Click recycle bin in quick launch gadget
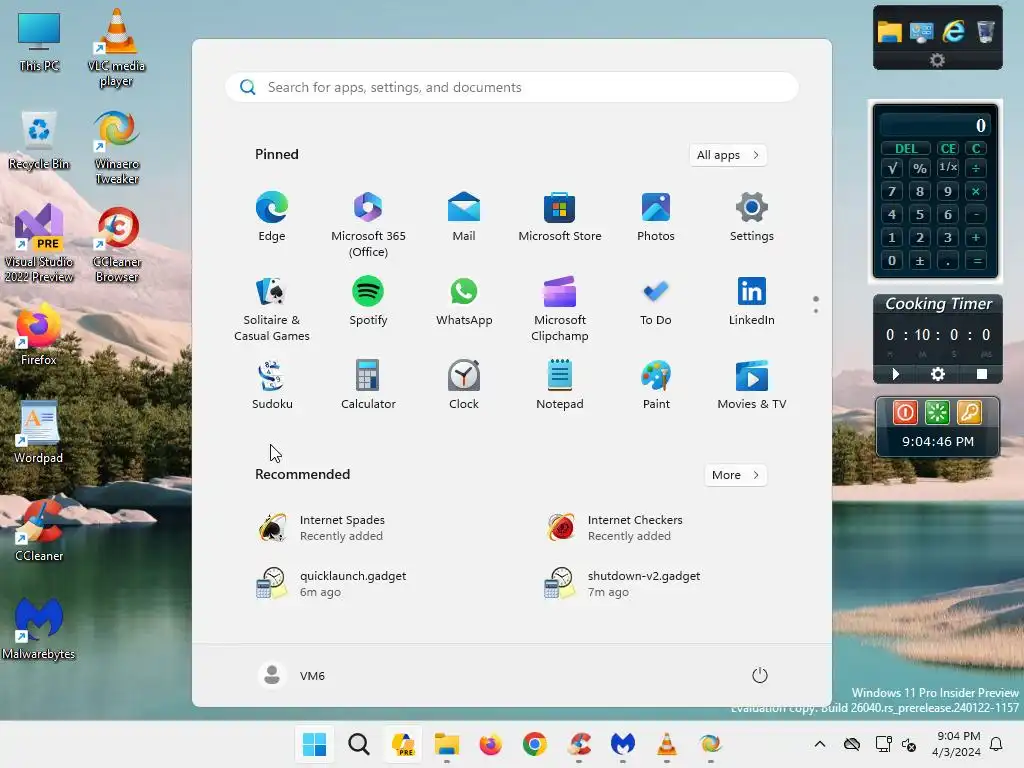1024x768 pixels. [x=985, y=31]
